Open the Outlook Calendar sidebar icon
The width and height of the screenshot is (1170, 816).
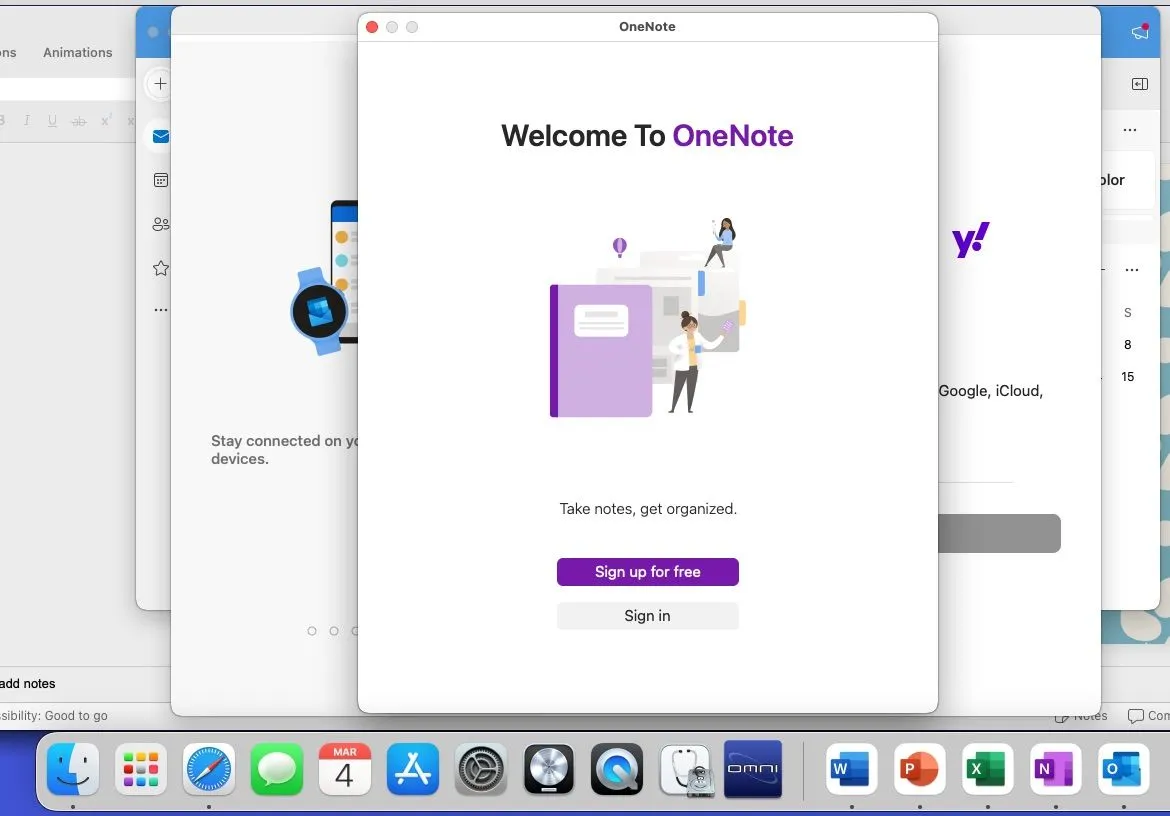point(160,180)
